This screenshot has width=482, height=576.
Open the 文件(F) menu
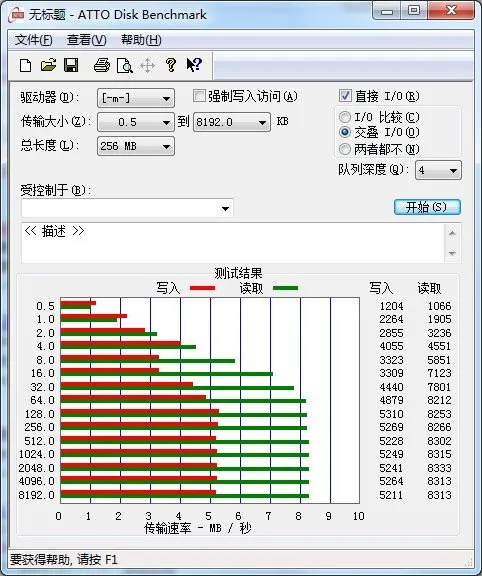coord(33,40)
